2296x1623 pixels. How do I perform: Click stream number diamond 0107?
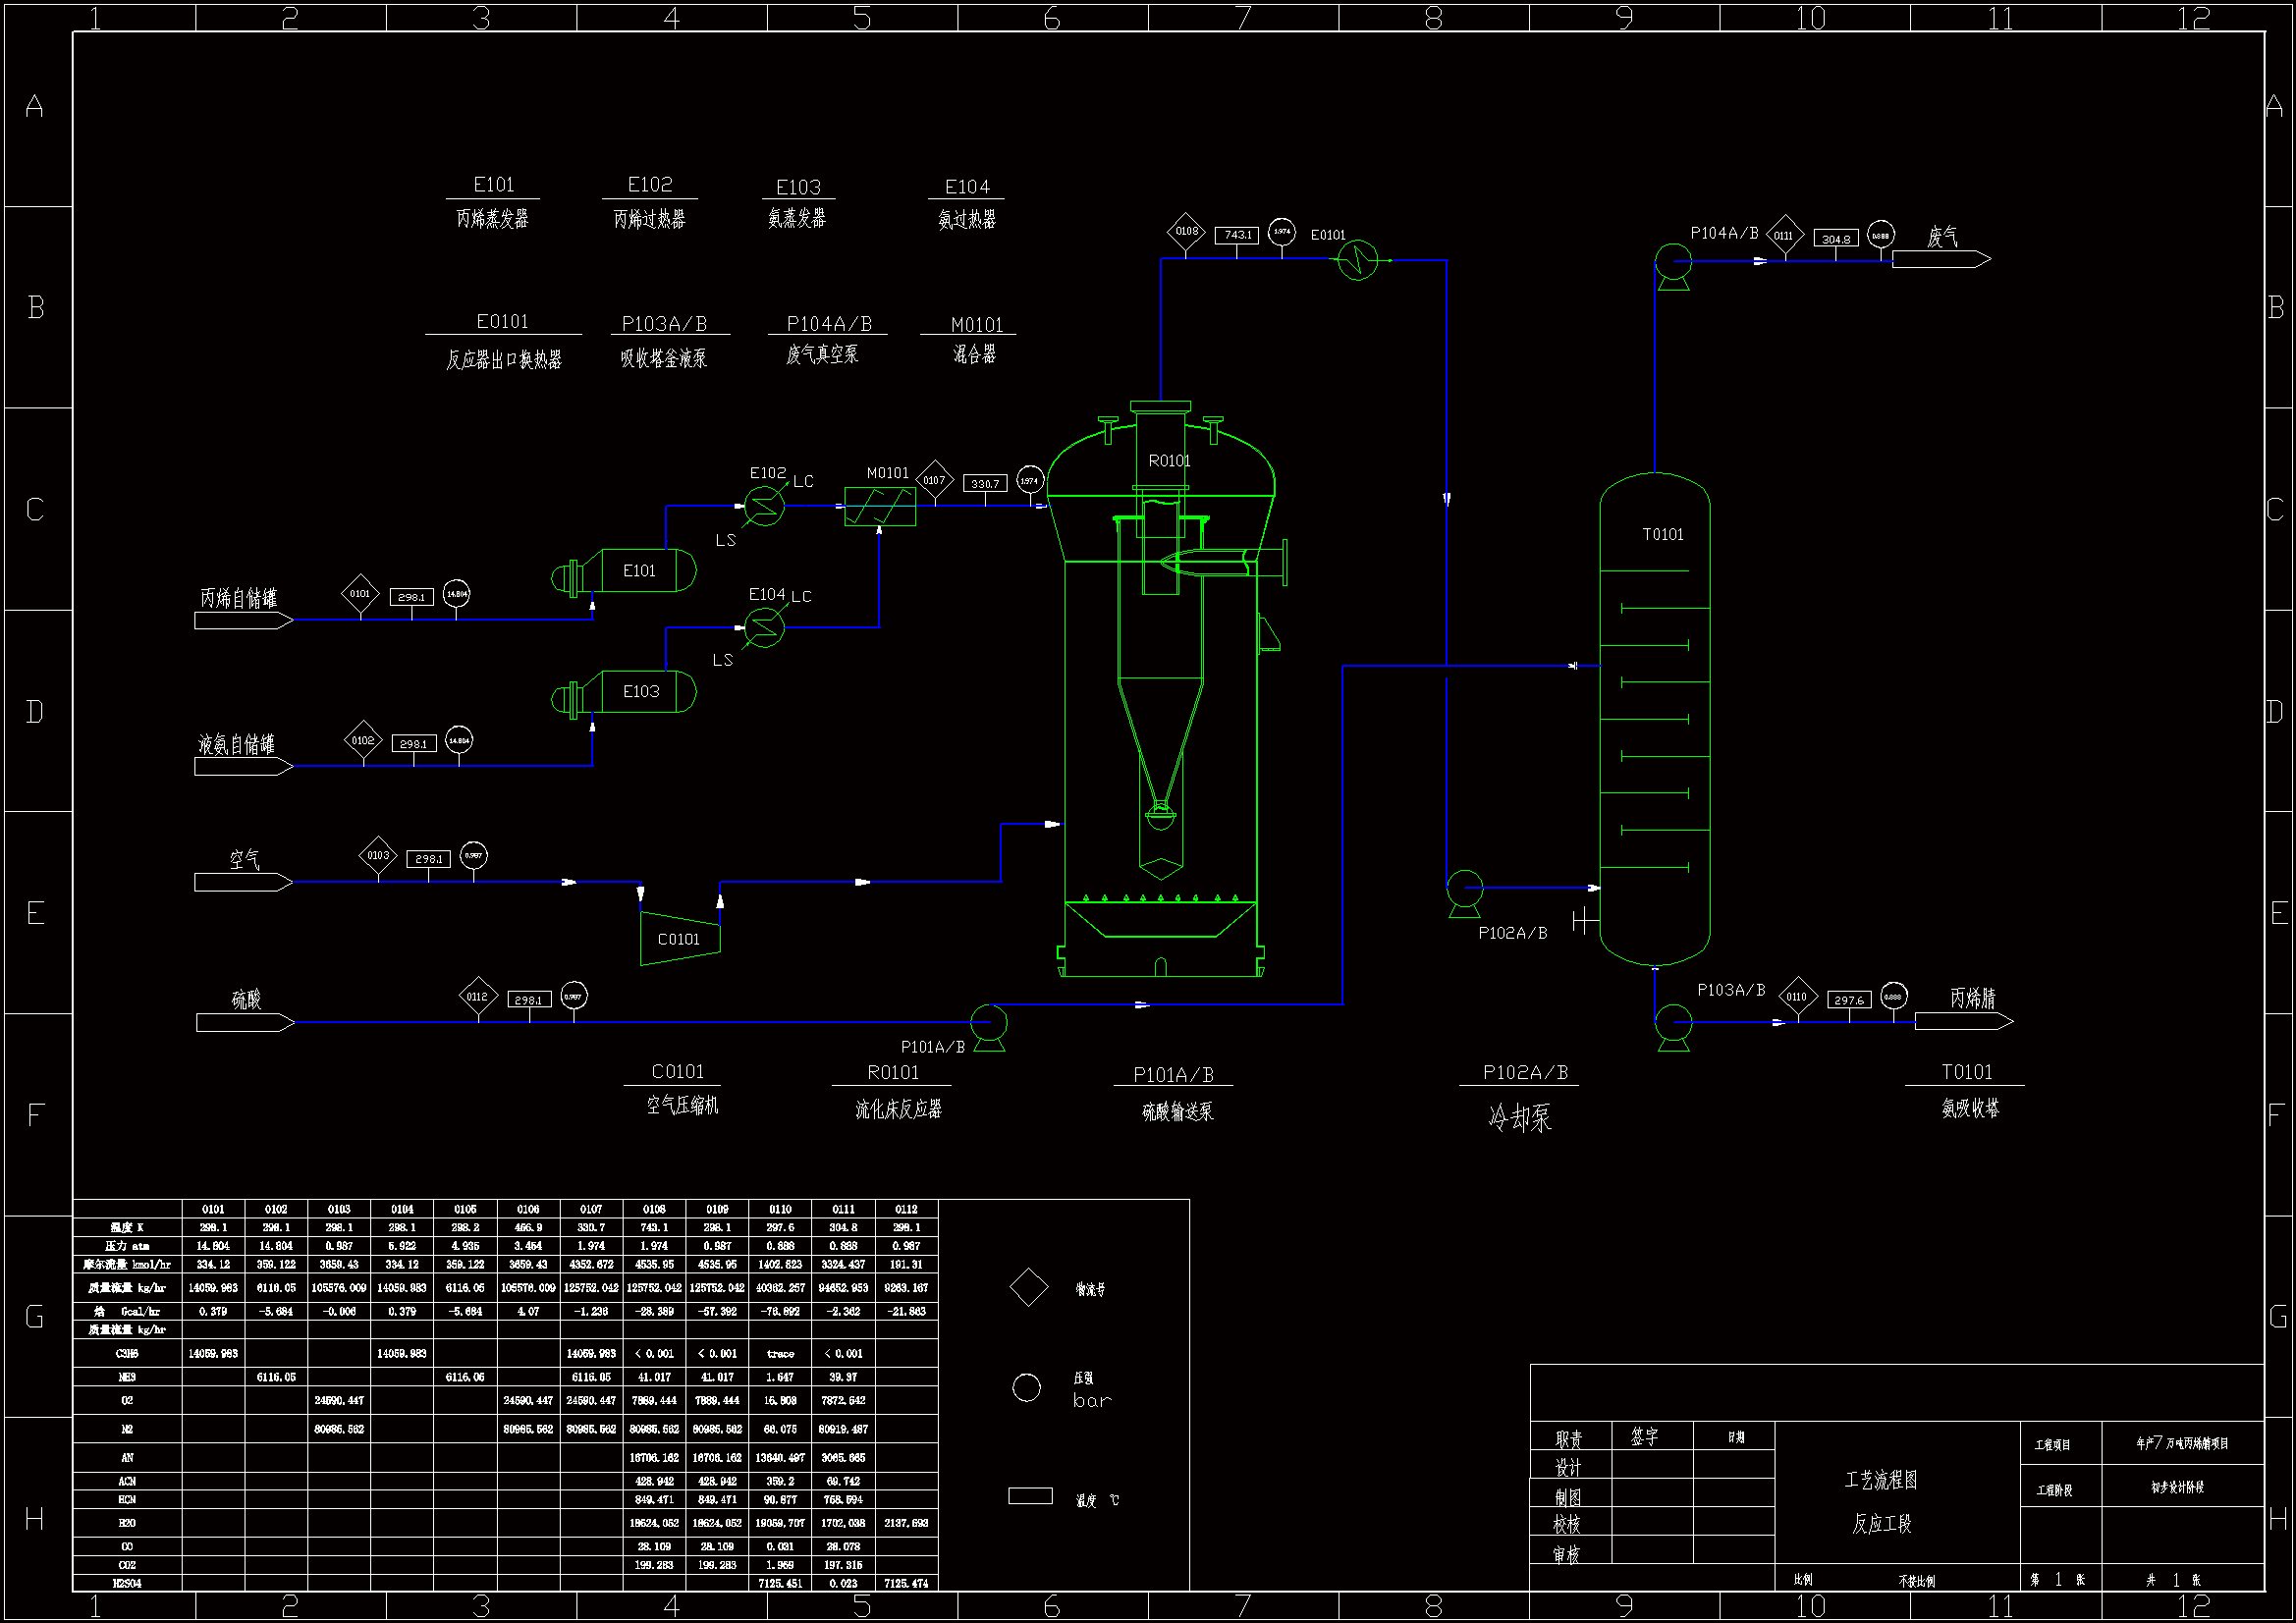pos(934,481)
